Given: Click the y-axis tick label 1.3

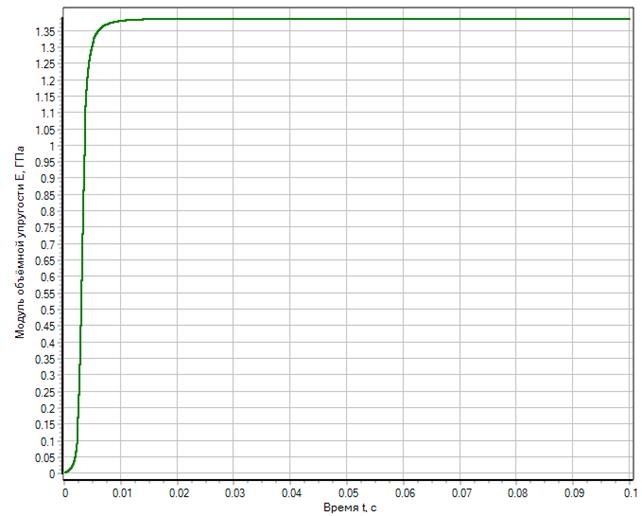Looking at the screenshot, I should click(47, 48).
